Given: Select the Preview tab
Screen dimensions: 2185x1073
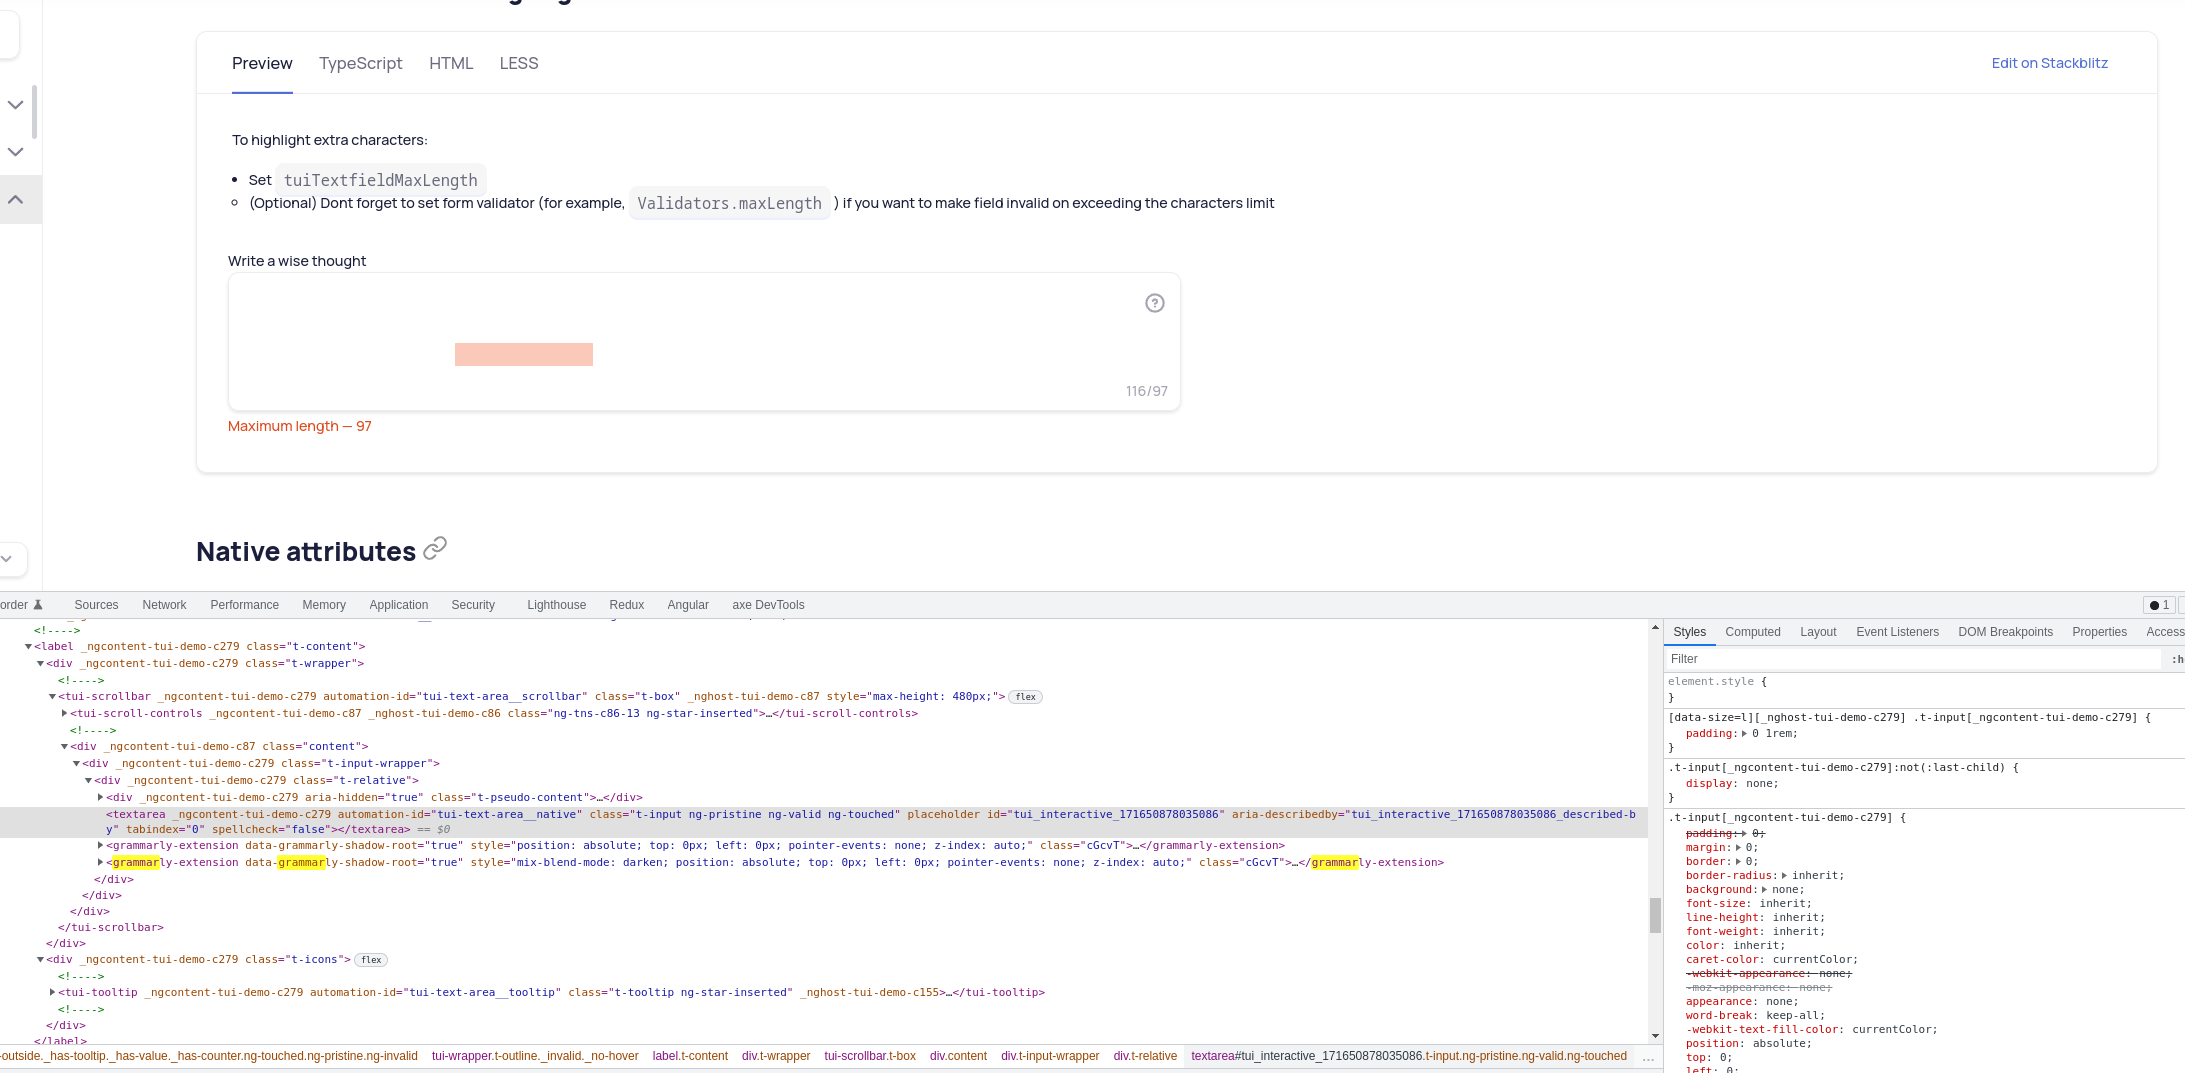Looking at the screenshot, I should (262, 63).
